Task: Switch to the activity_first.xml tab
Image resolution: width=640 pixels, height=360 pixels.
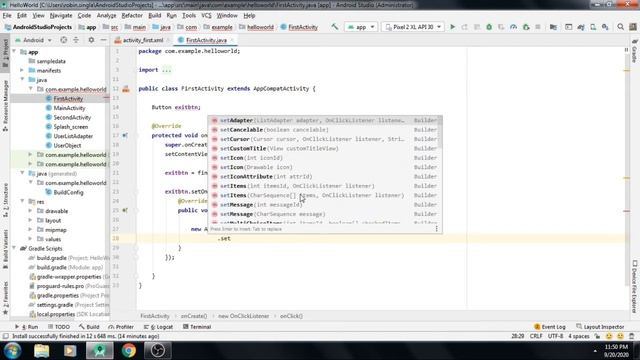Action: click(x=142, y=40)
